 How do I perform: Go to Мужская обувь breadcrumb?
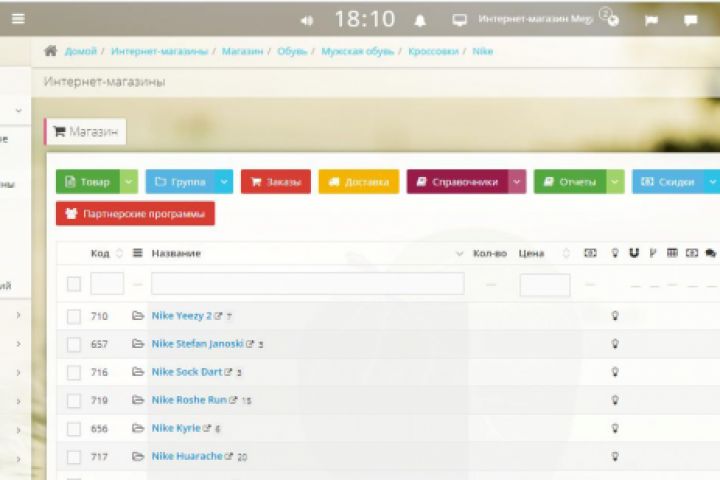point(357,51)
